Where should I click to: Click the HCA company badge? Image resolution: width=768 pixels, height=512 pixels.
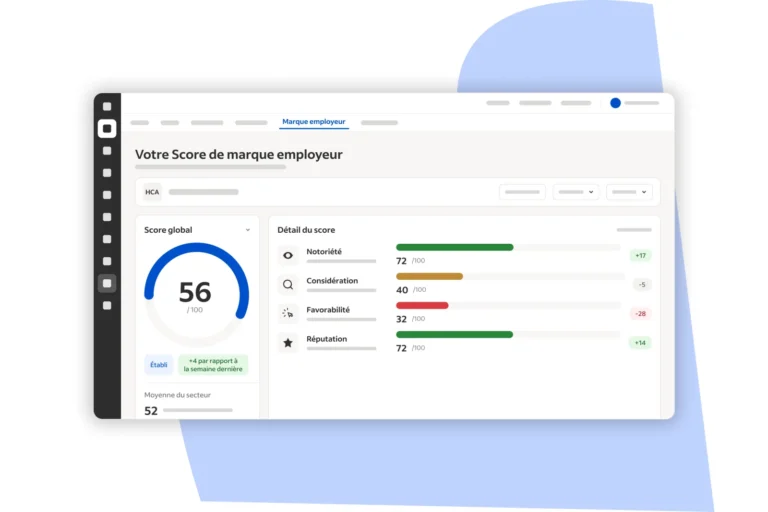click(152, 192)
